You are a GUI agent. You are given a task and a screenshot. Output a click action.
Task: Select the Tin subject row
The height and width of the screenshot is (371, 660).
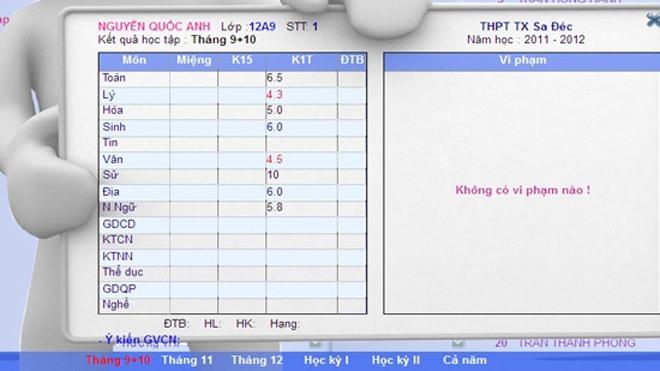[233, 143]
